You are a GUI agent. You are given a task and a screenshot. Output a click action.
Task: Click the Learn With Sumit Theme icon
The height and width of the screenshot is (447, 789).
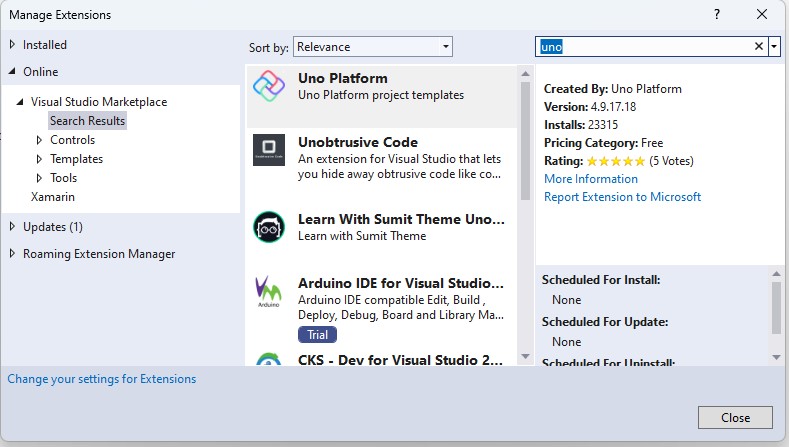[x=270, y=226]
